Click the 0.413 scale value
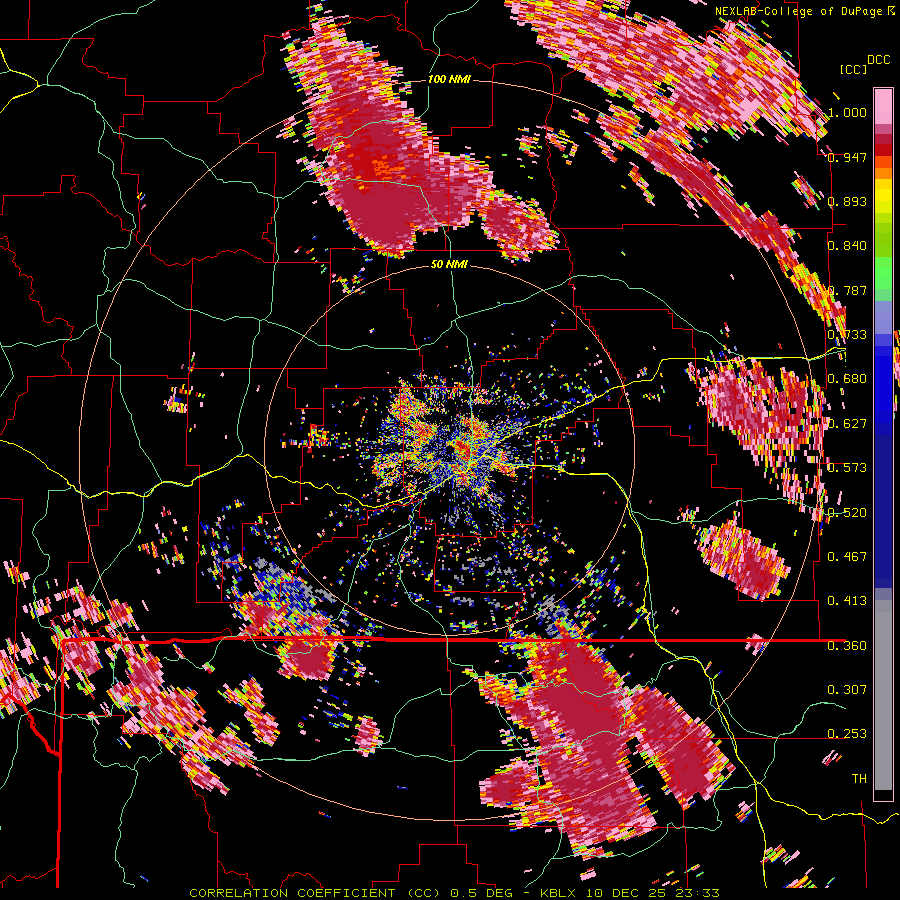900x900 pixels. point(847,601)
